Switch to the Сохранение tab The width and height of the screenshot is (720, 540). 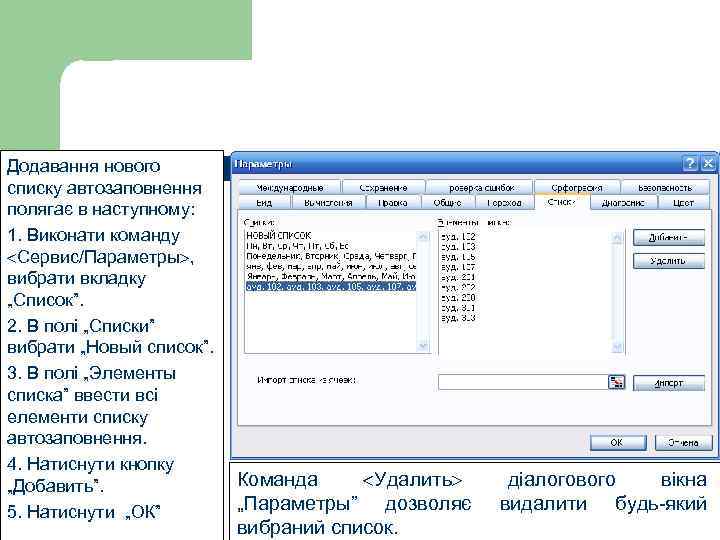click(x=383, y=188)
